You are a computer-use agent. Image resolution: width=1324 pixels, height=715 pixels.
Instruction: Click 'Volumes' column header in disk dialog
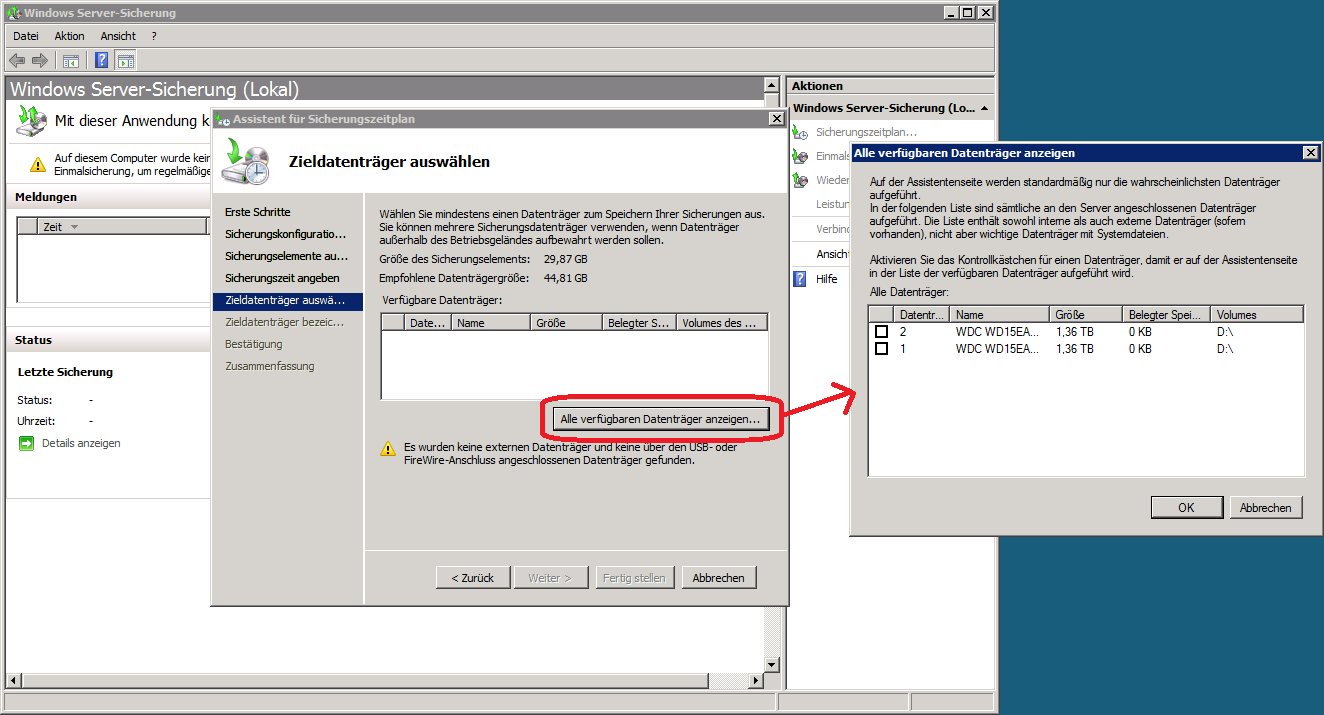1257,314
